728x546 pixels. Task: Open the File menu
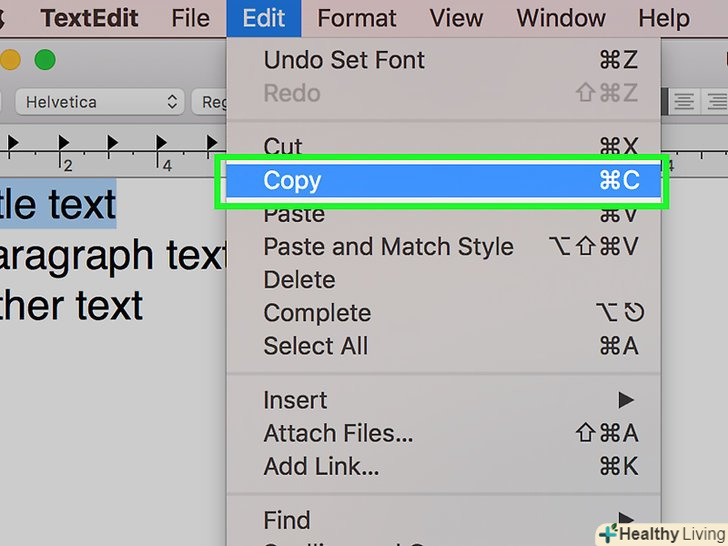tap(190, 19)
